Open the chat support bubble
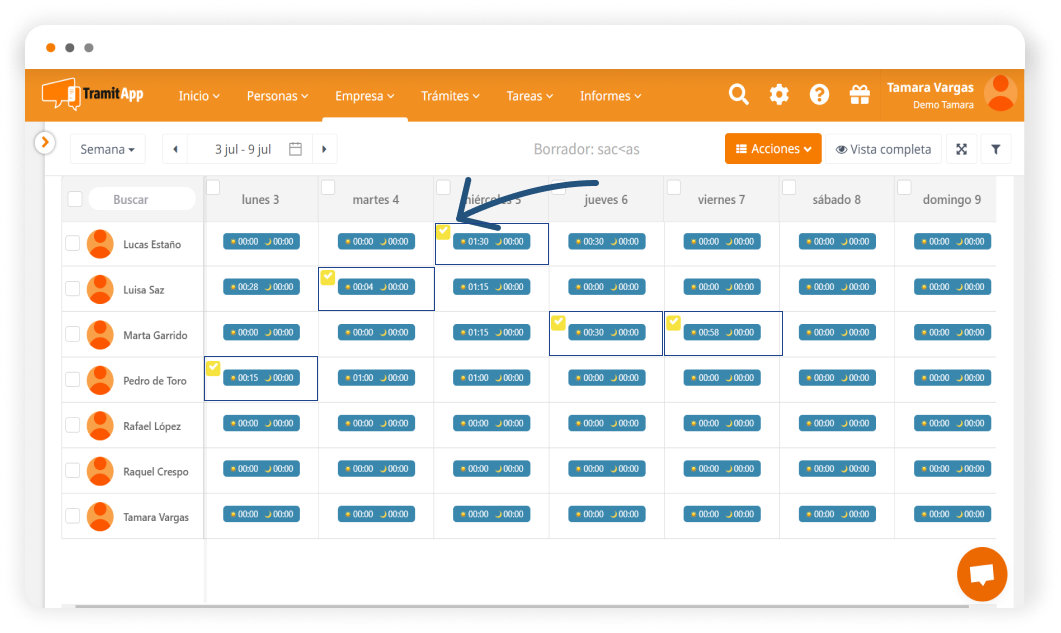The width and height of the screenshot is (1061, 633). click(981, 574)
